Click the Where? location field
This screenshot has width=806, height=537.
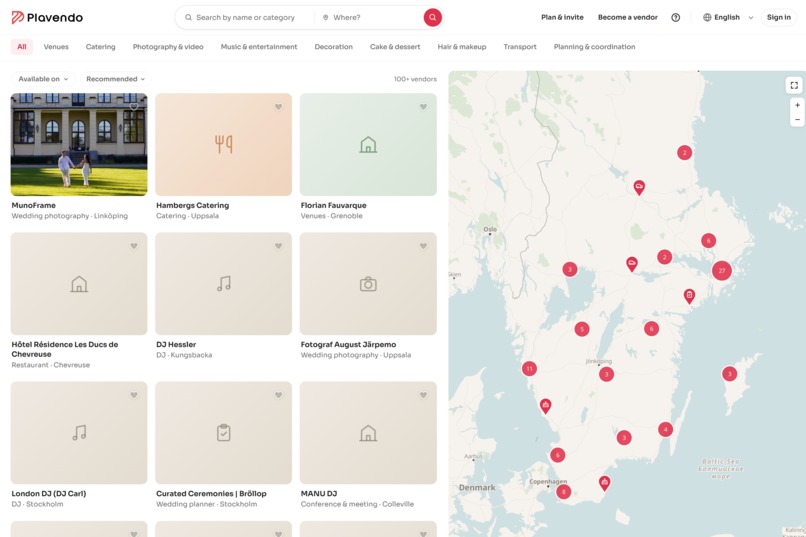370,17
